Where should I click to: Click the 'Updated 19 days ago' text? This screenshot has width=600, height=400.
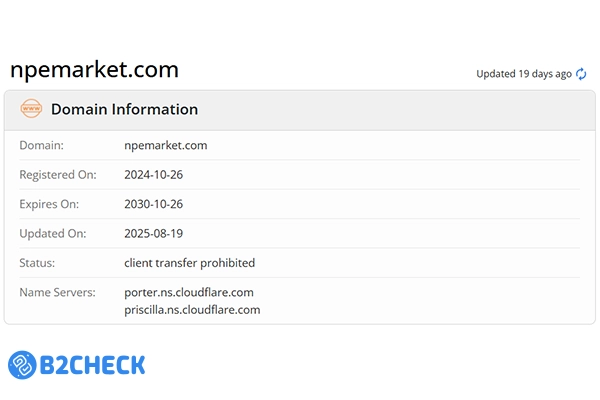pyautogui.click(x=523, y=74)
